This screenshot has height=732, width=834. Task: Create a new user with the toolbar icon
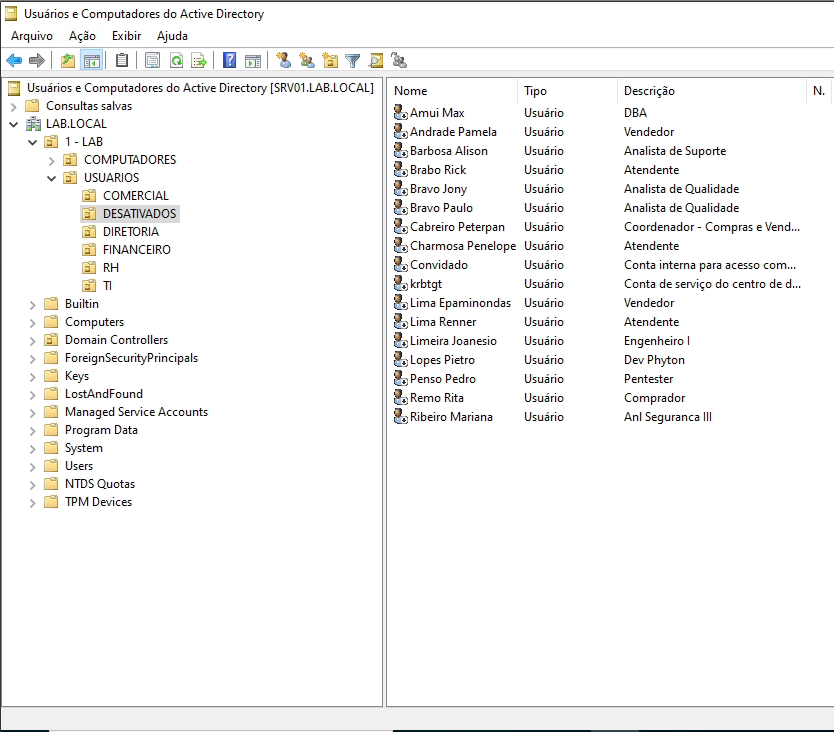click(283, 61)
